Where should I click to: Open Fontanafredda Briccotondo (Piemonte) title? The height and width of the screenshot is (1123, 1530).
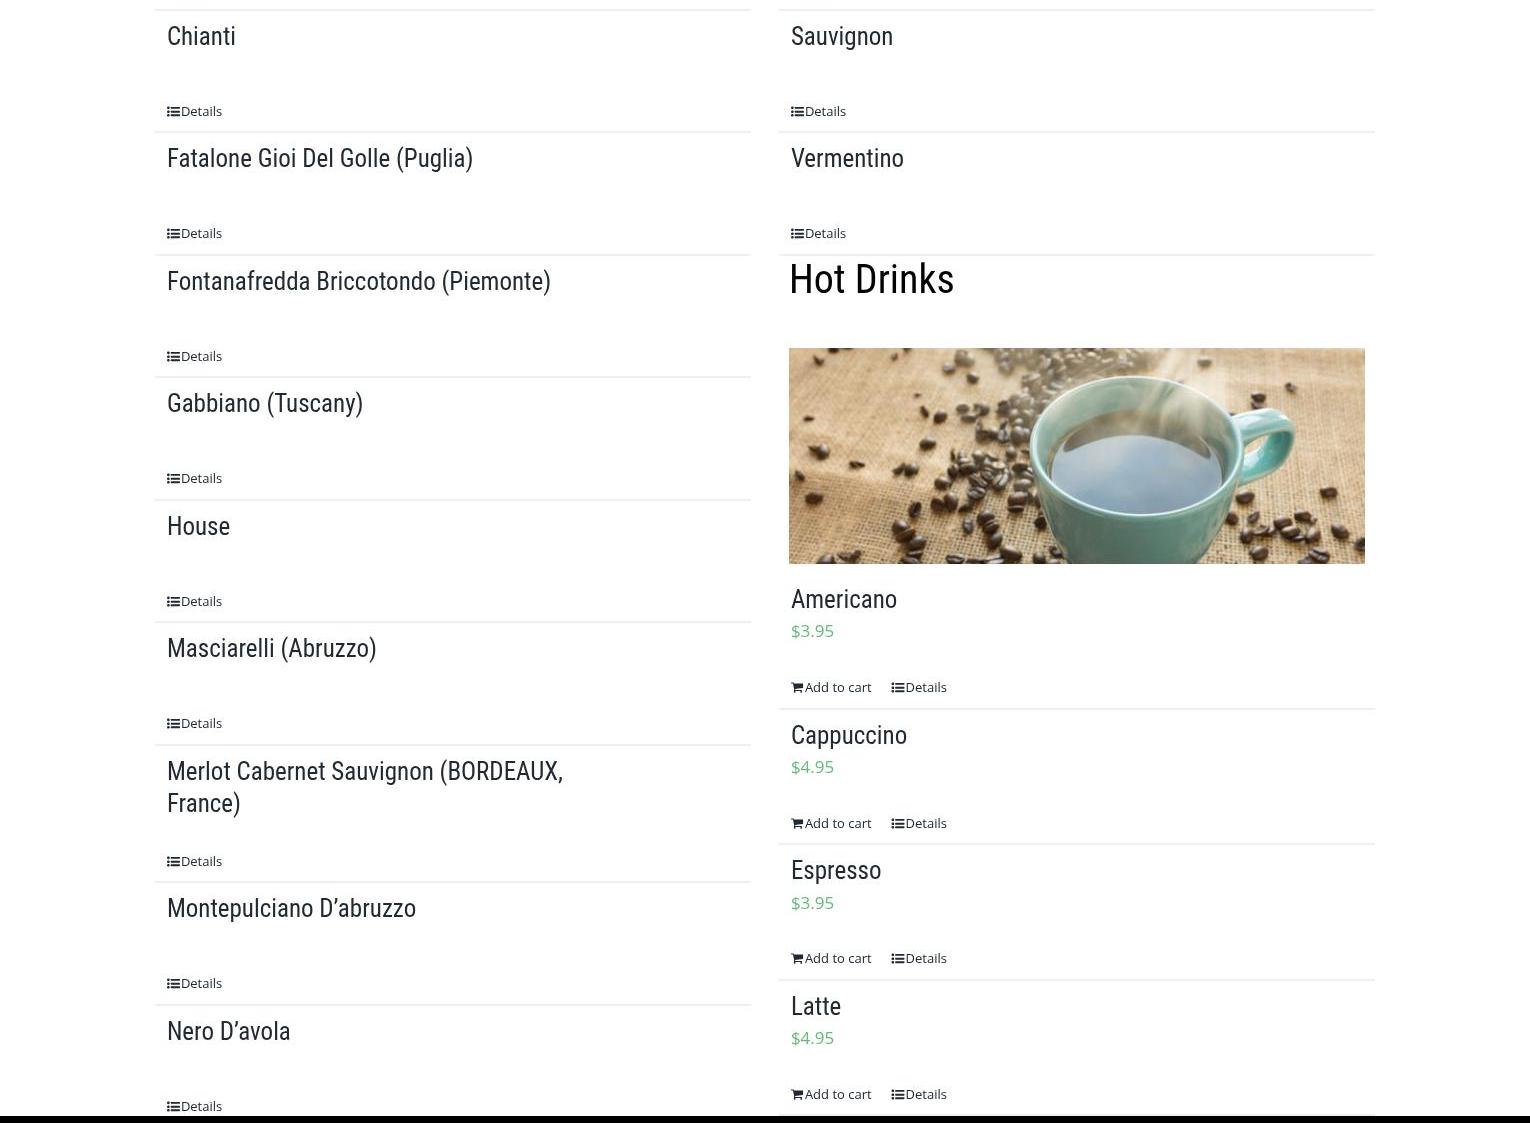coord(359,282)
